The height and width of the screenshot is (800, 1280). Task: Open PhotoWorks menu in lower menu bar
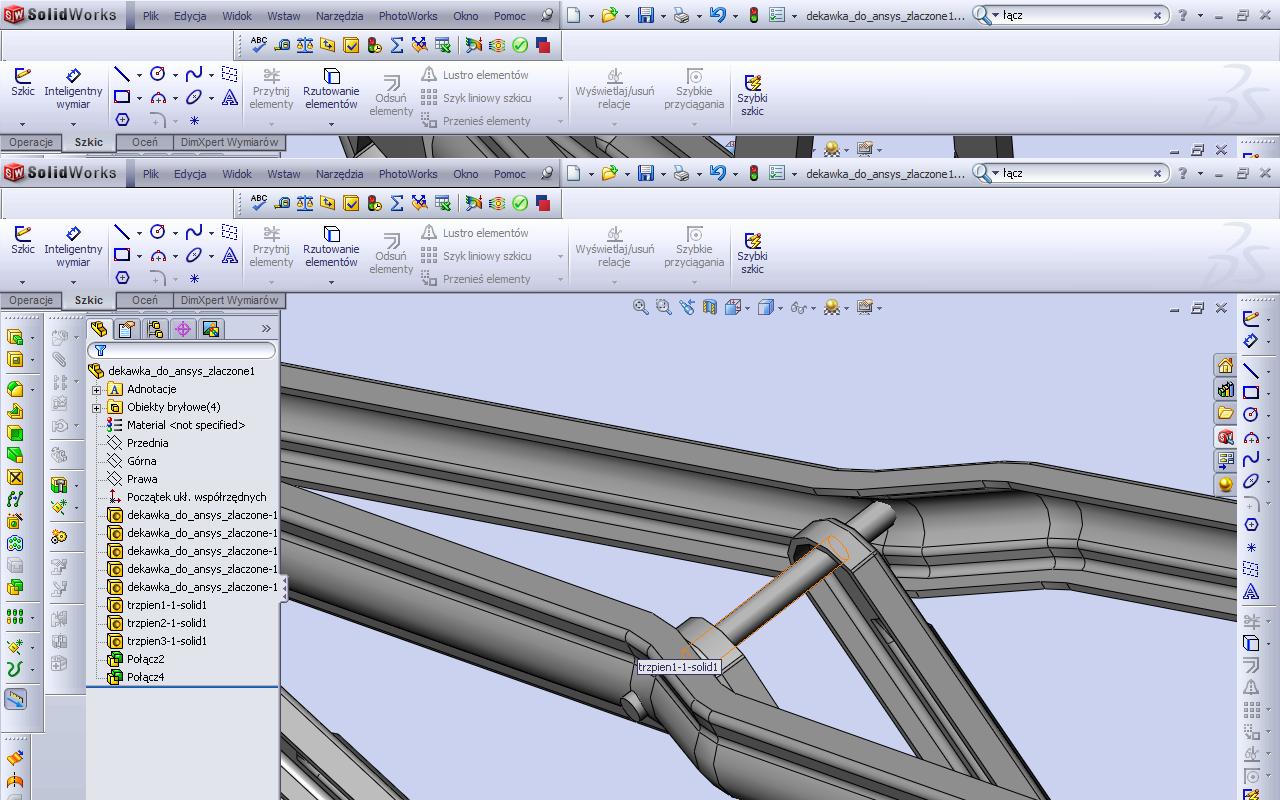coord(408,173)
